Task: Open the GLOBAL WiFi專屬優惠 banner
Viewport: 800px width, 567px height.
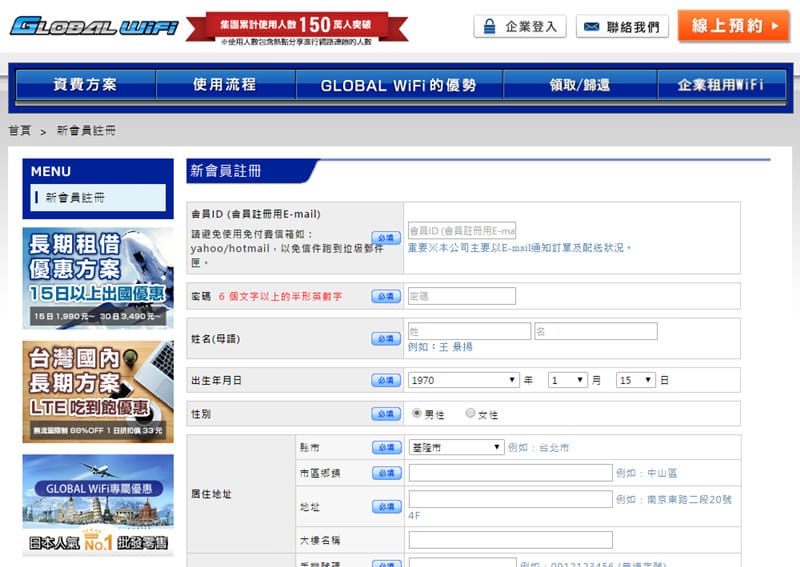Action: 98,504
